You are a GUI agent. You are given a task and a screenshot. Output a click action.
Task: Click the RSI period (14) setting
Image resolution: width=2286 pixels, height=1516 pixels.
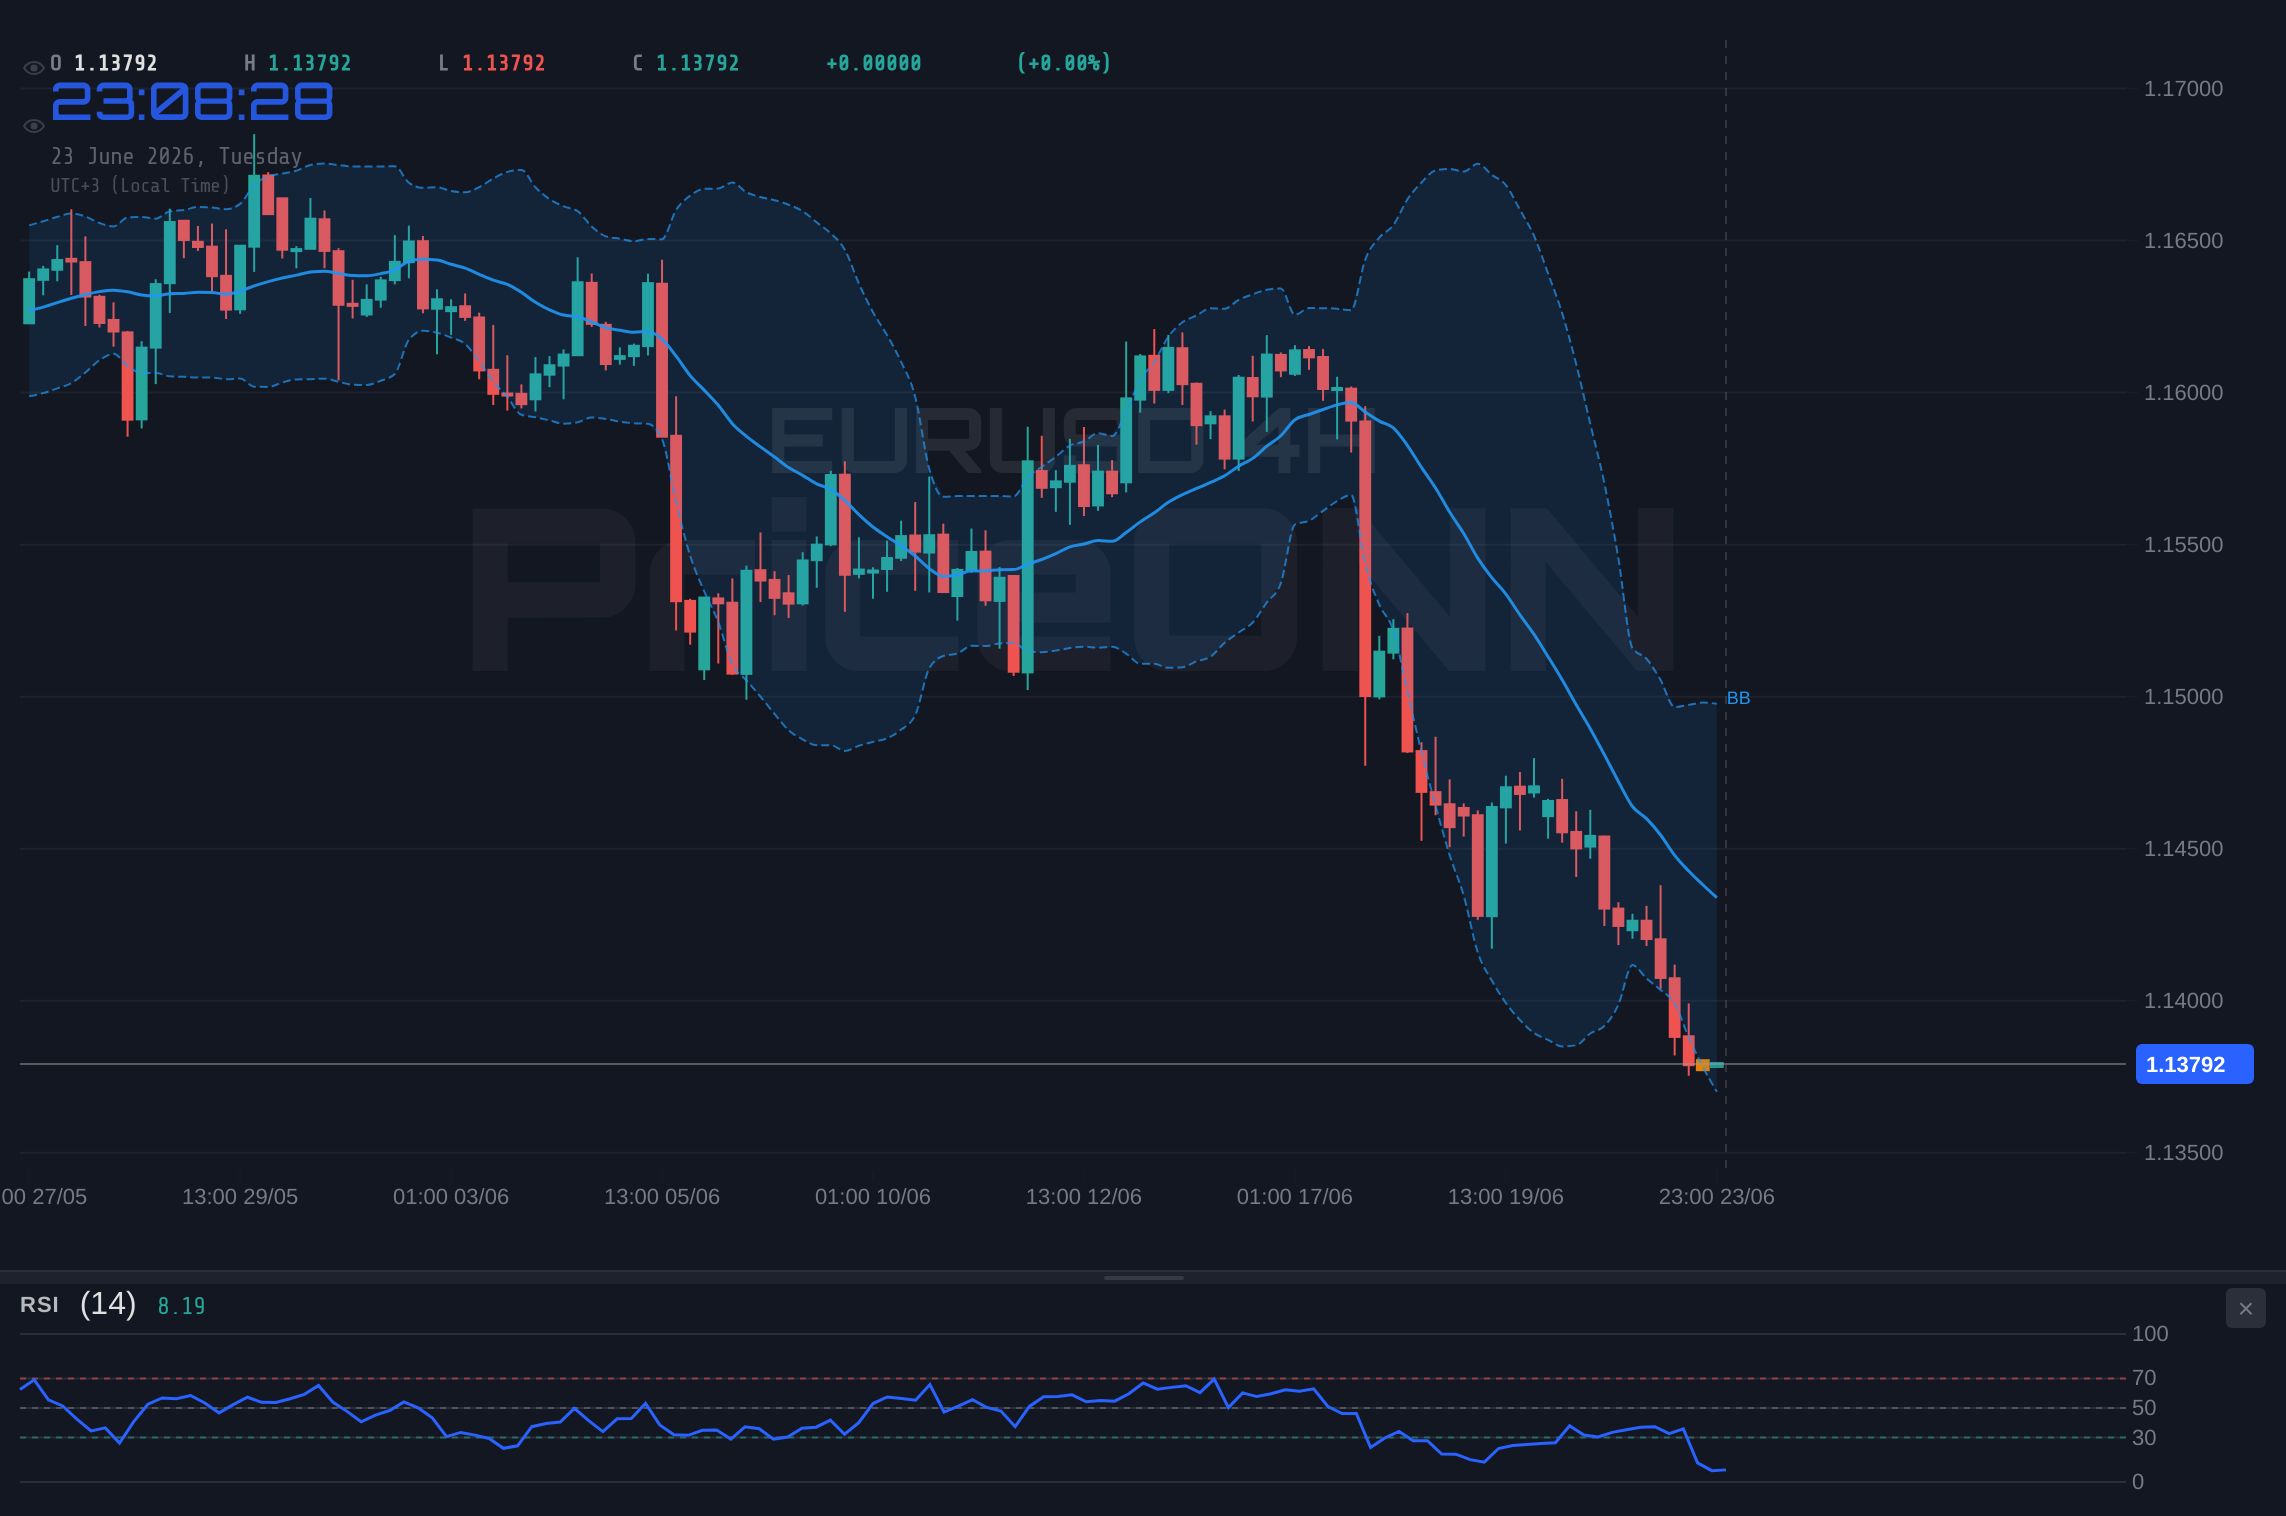pos(108,1304)
